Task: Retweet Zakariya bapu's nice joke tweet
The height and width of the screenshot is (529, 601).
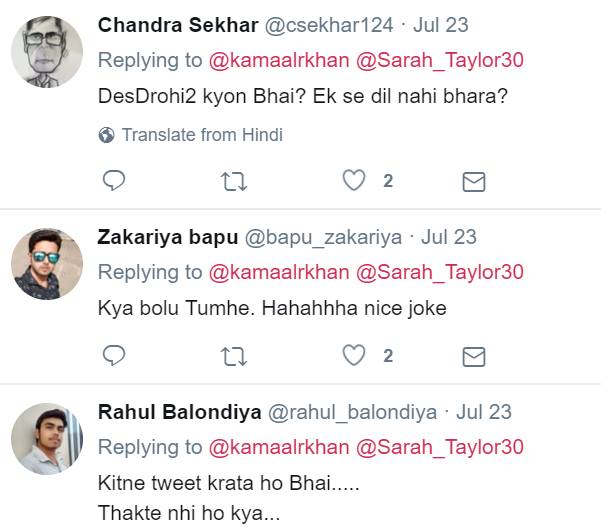Action: (233, 355)
